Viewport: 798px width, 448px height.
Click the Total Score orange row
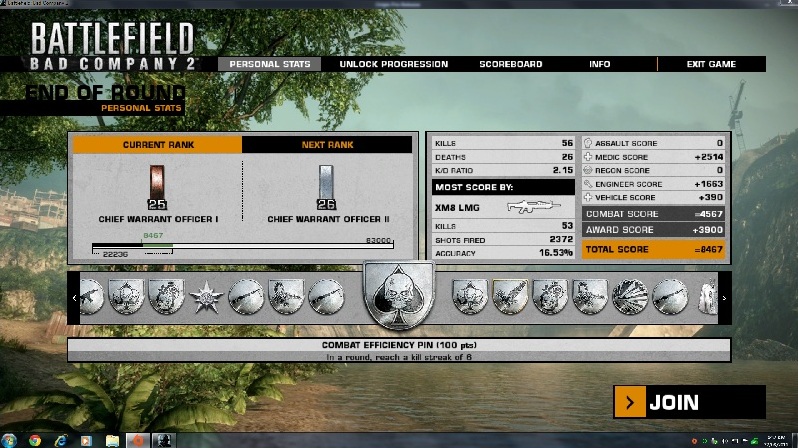[653, 249]
